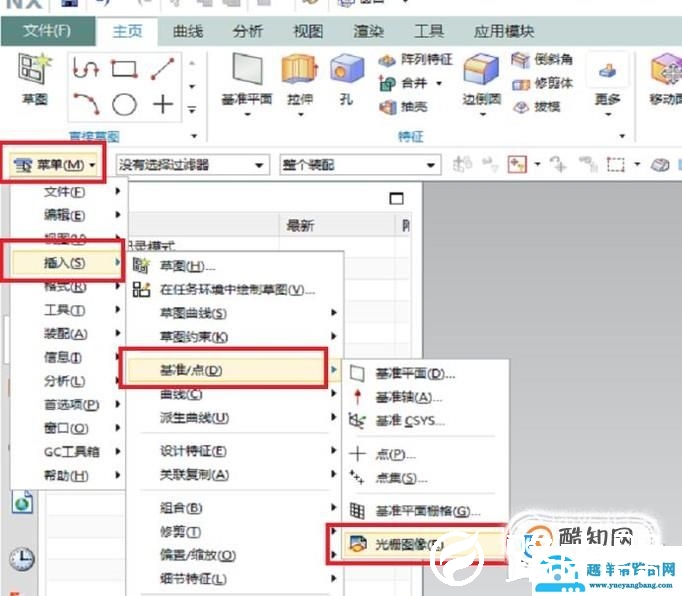Image resolution: width=682 pixels, height=596 pixels.
Task: Open the GC Toolkit (GC工具箱) menu item
Action: [67, 452]
